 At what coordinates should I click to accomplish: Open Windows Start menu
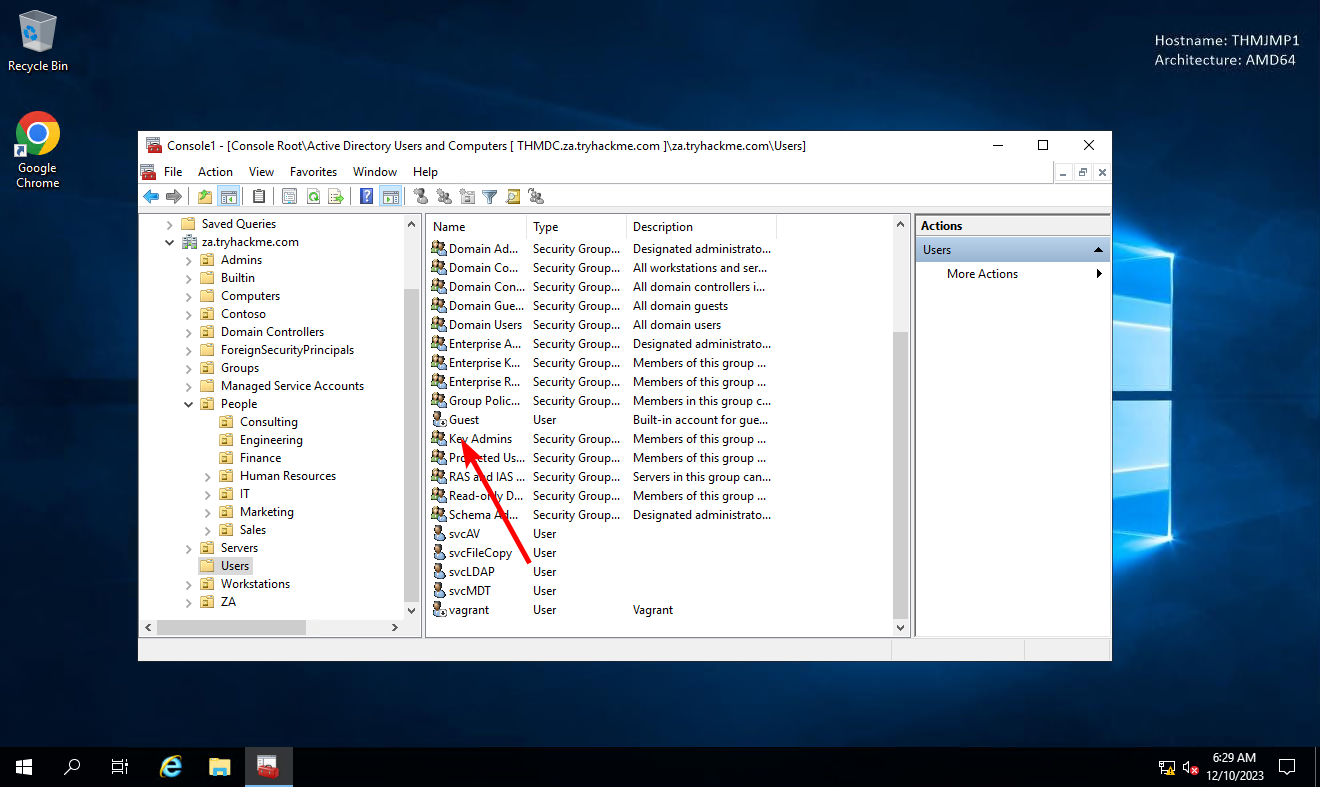coord(24,767)
